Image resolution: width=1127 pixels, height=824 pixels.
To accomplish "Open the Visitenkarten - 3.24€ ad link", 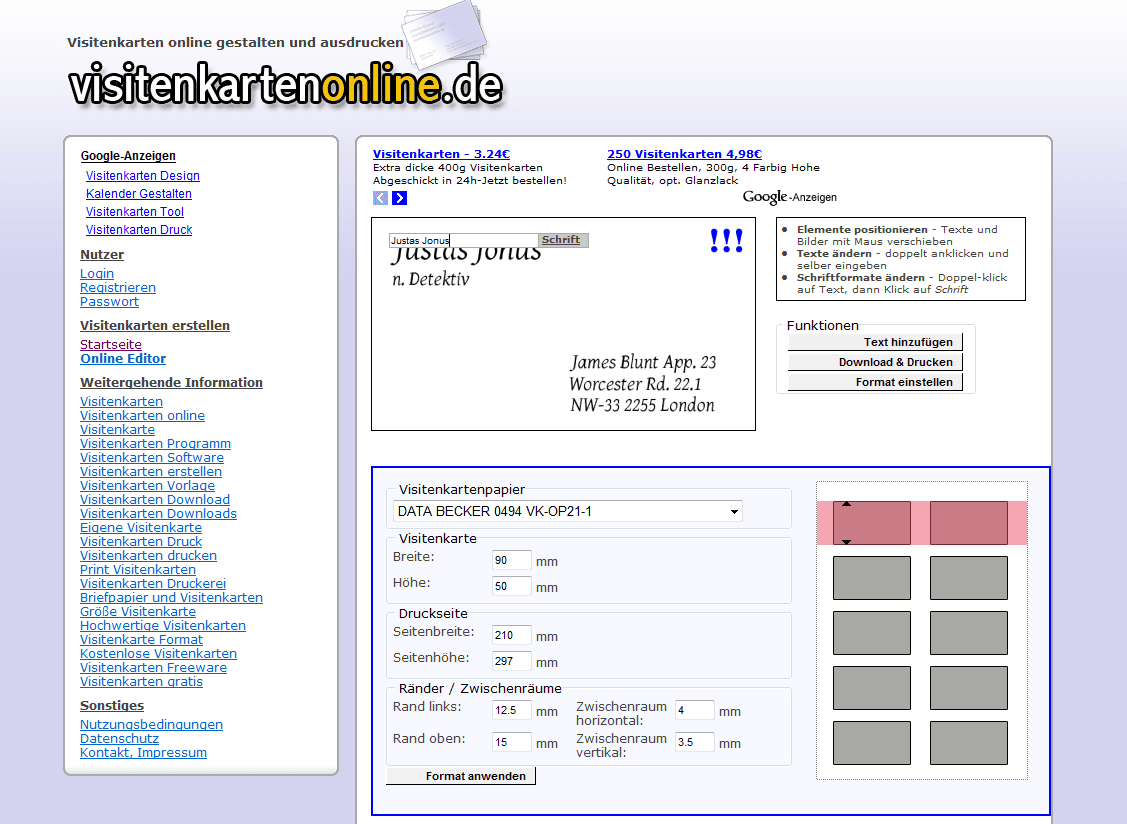I will point(441,154).
